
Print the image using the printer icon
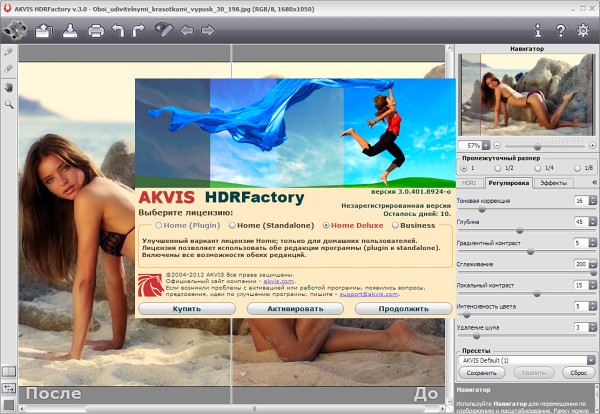point(96,31)
